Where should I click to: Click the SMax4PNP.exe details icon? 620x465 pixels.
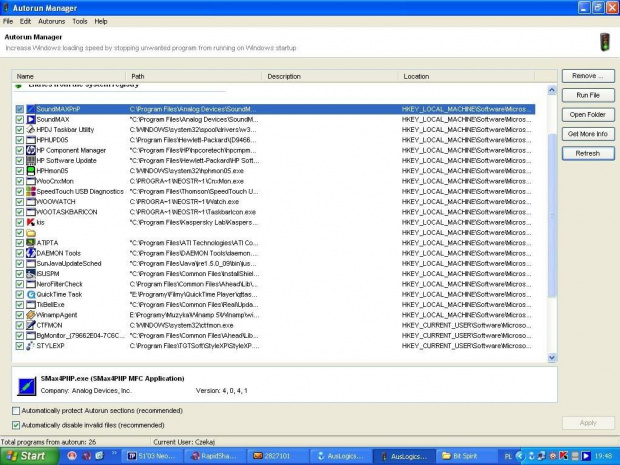click(x=27, y=386)
